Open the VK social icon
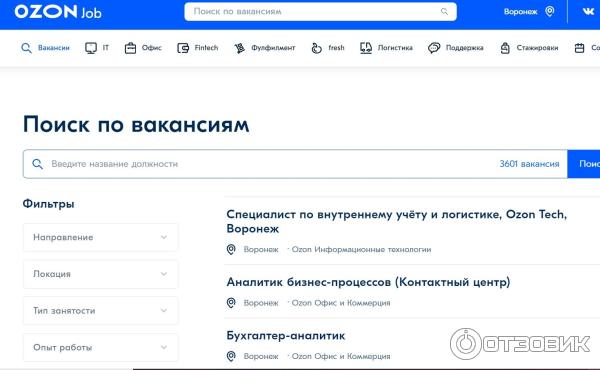600x370 pixels. [x=588, y=11]
